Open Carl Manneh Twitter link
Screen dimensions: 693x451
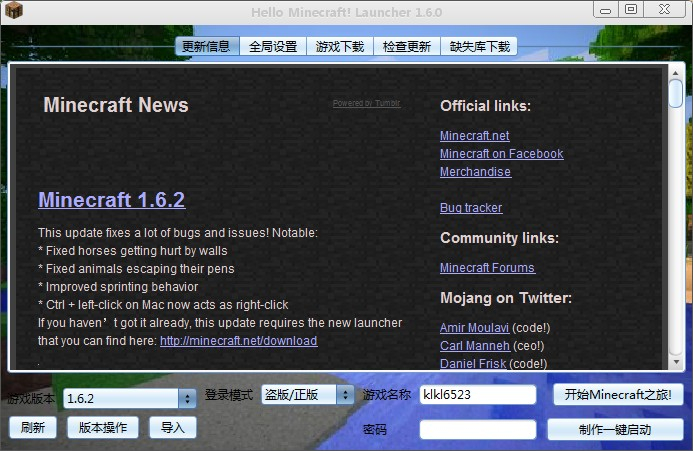pyautogui.click(x=475, y=345)
